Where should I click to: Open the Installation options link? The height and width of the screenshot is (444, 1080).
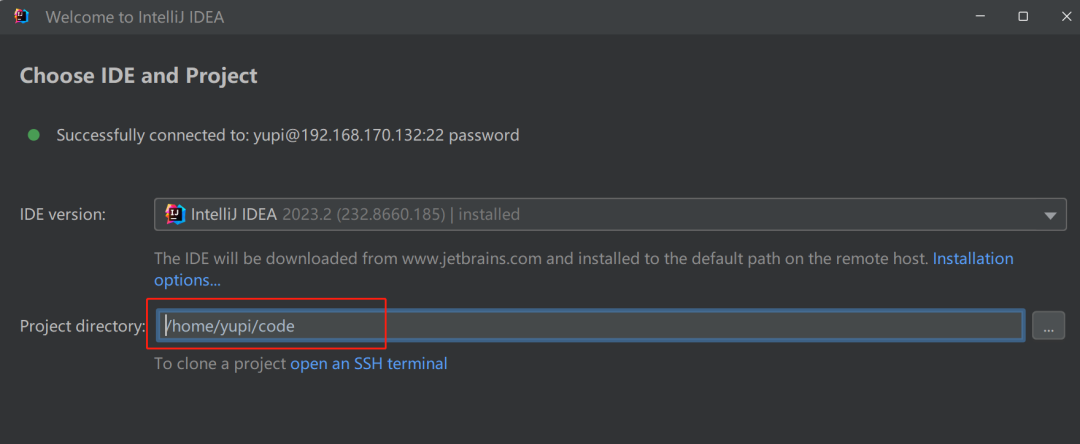tap(972, 259)
